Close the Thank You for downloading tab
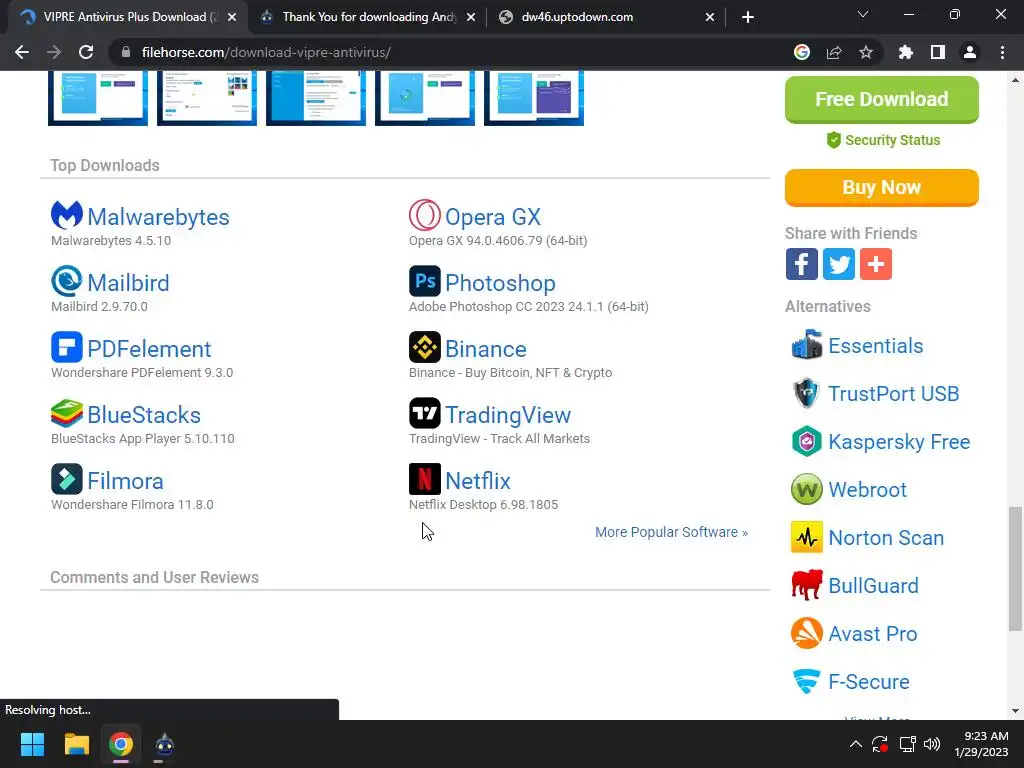 point(471,17)
